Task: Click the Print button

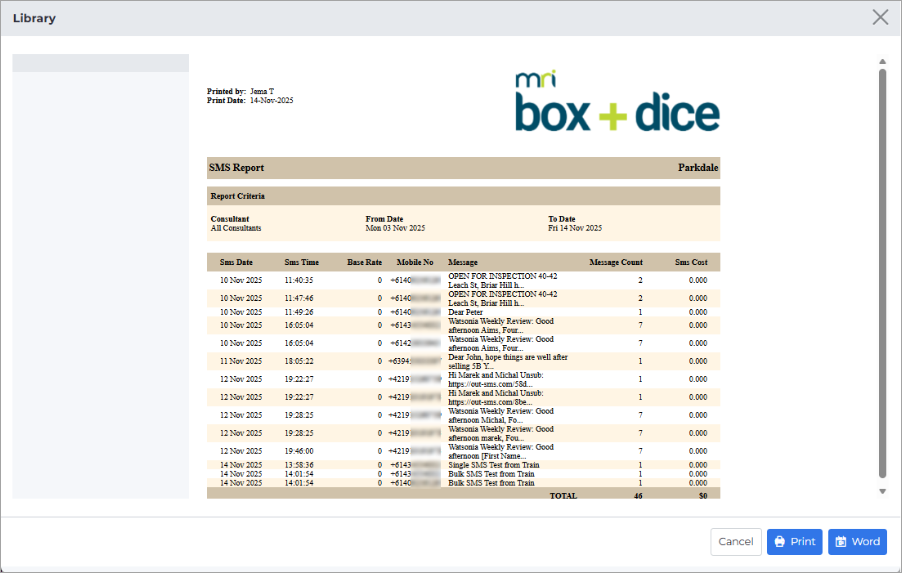Action: coord(794,542)
